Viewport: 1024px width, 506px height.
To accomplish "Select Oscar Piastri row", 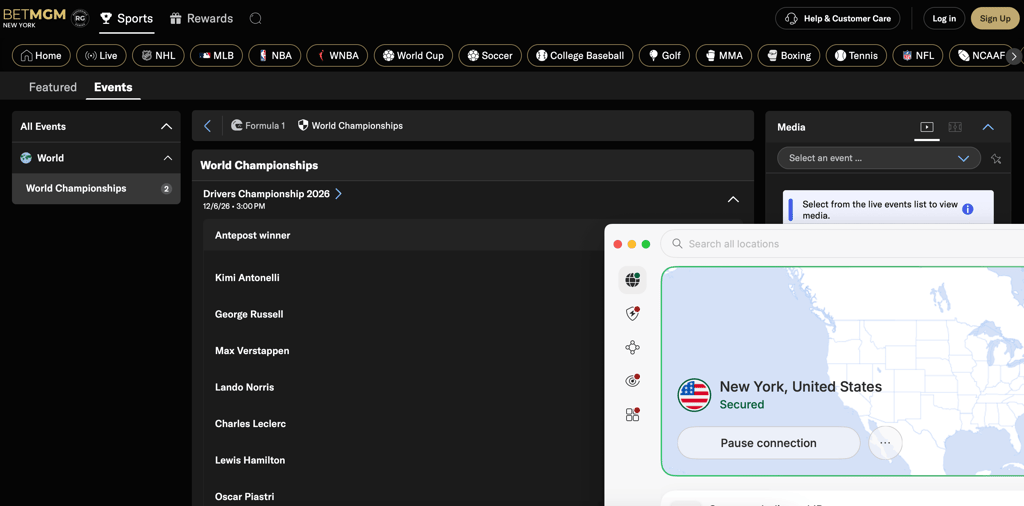I will 404,497.
